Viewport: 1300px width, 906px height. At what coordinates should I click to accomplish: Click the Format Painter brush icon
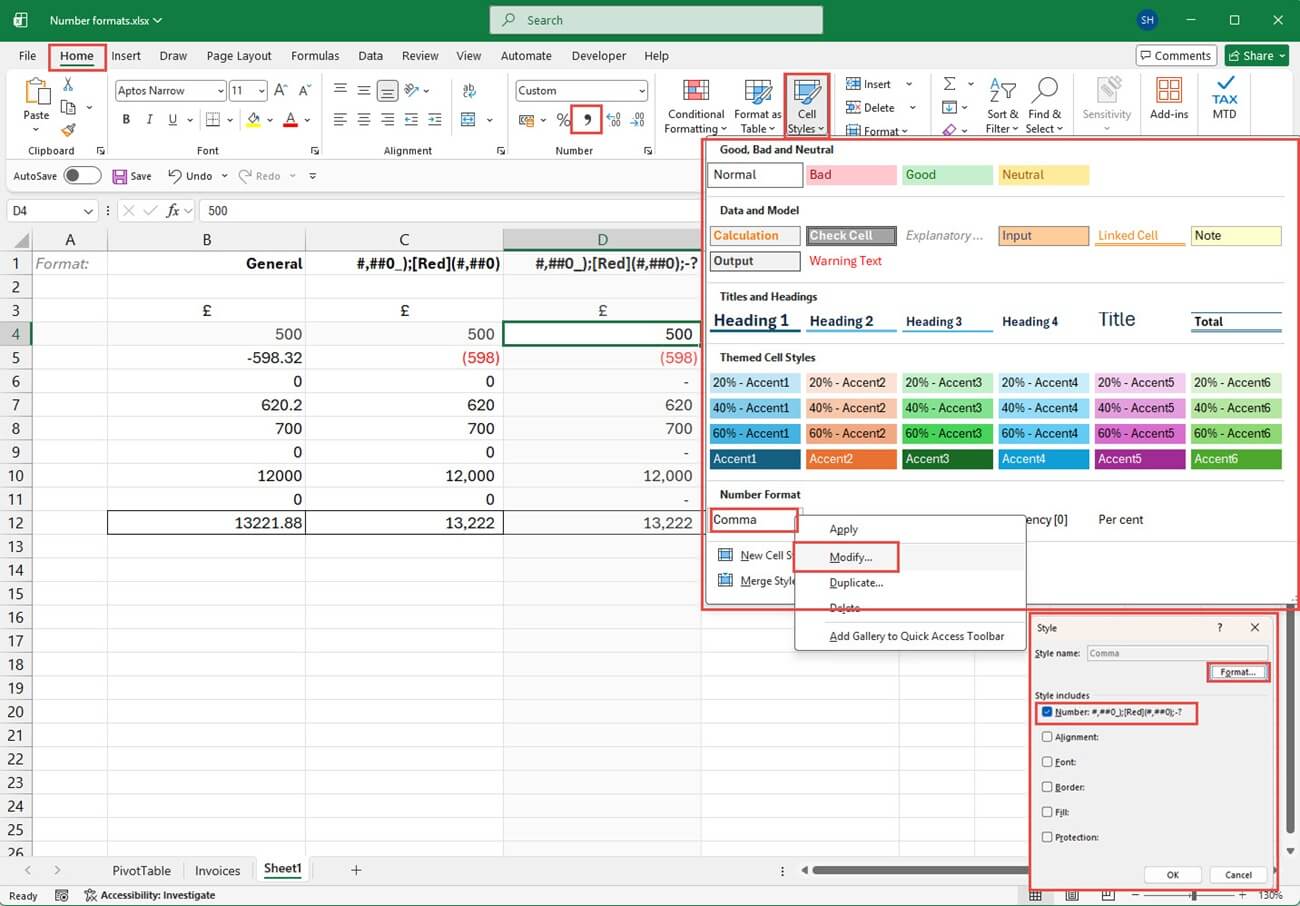coord(68,130)
